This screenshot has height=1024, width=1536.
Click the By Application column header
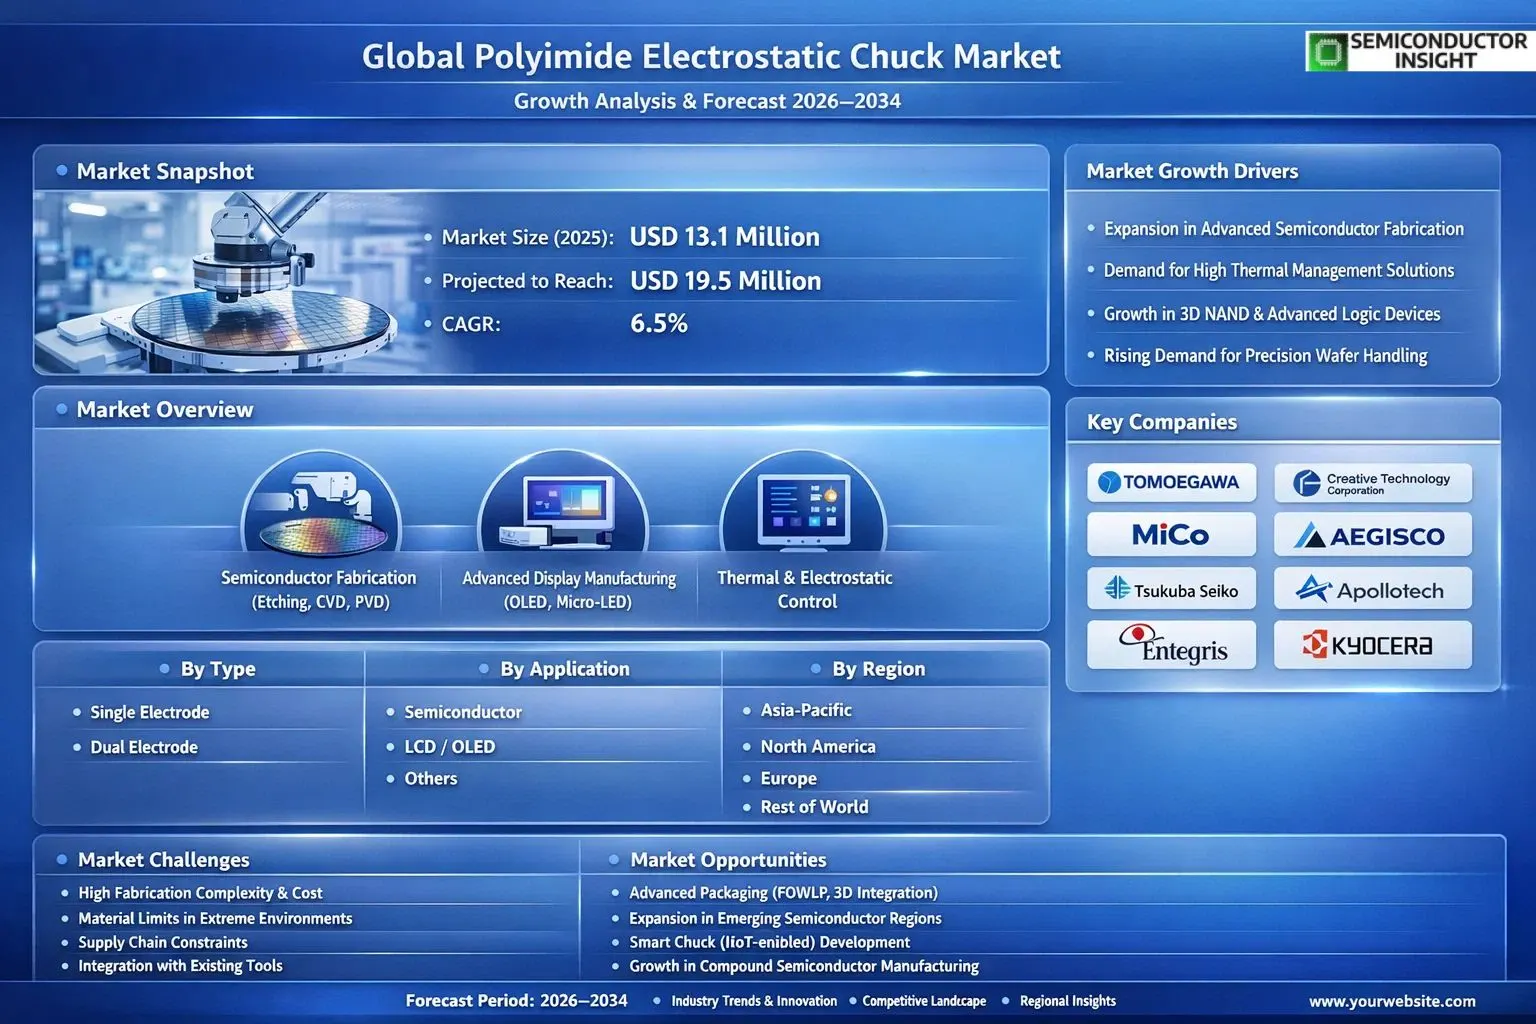(565, 669)
